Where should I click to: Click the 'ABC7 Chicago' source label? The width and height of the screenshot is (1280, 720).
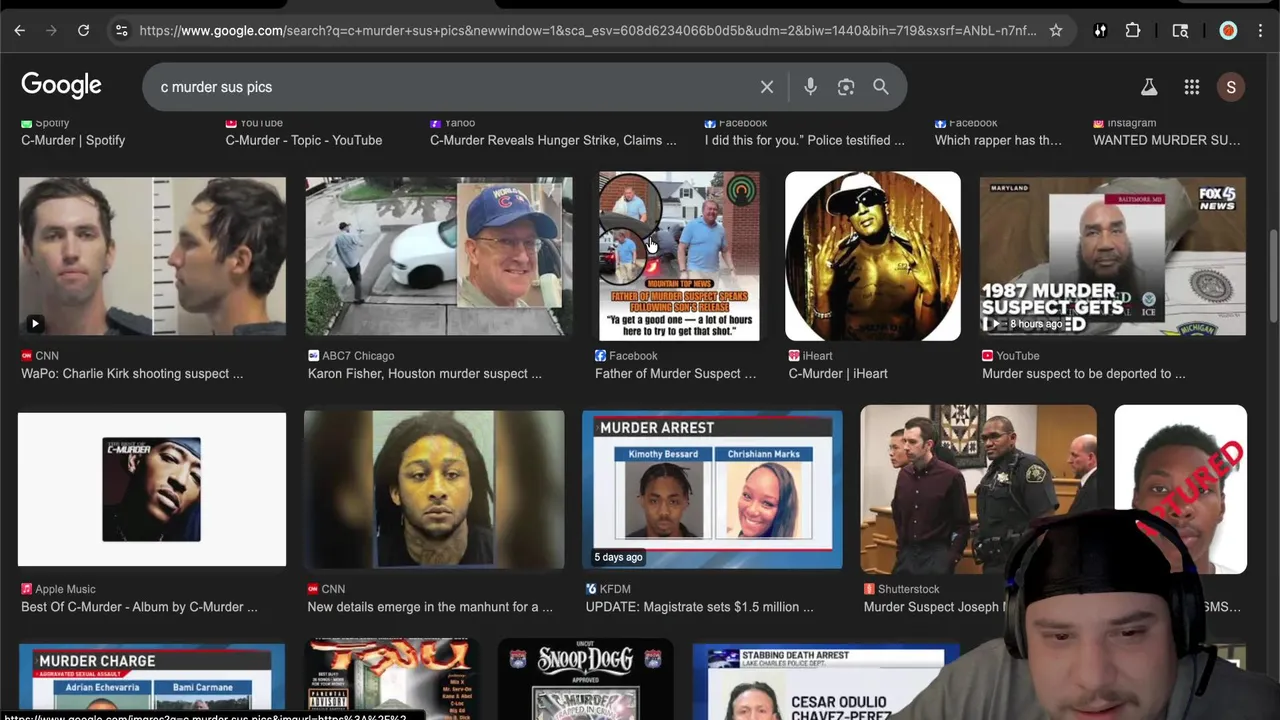tap(358, 355)
